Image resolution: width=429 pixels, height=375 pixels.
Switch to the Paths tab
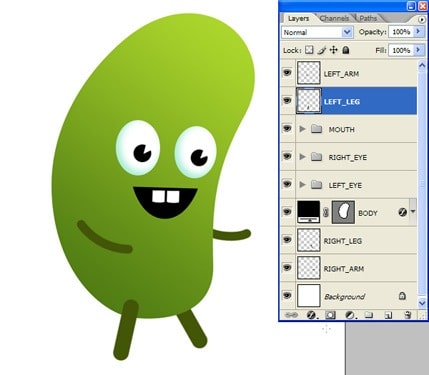[368, 18]
